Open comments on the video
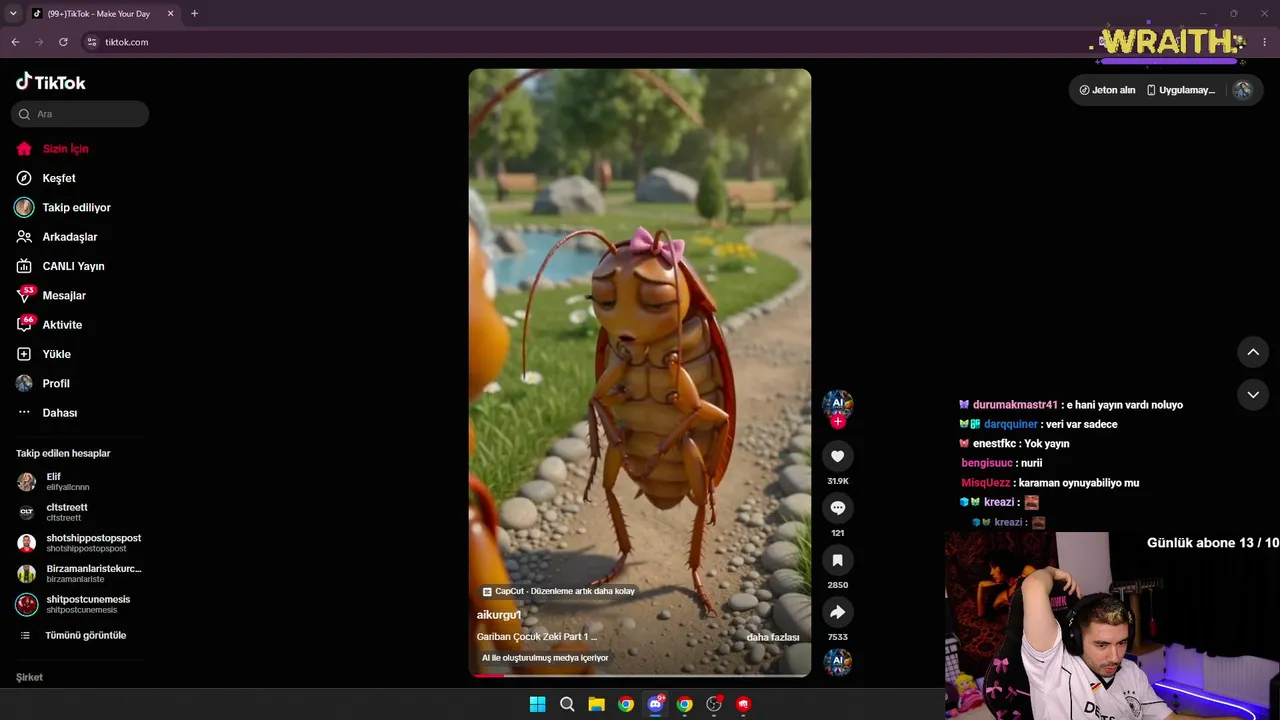 coord(838,508)
